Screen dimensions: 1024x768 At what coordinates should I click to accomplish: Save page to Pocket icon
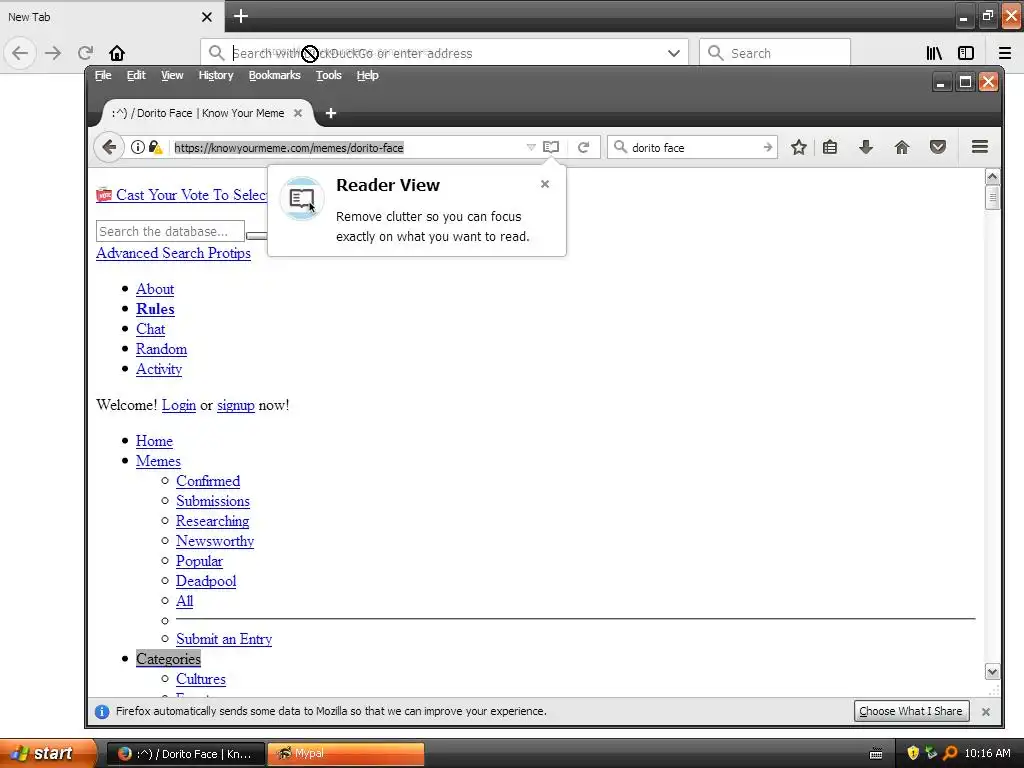click(938, 148)
